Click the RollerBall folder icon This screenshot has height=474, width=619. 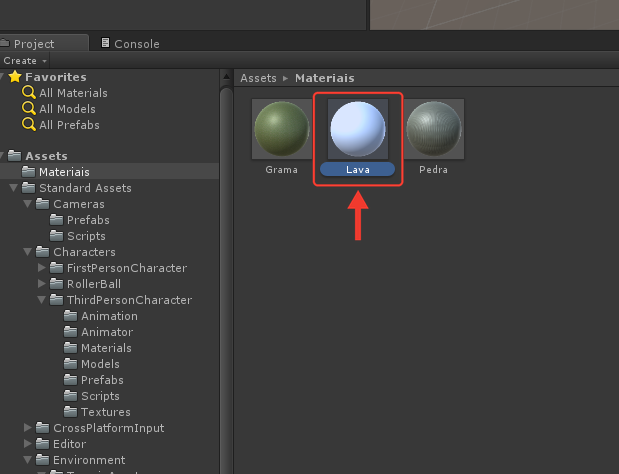pos(56,283)
